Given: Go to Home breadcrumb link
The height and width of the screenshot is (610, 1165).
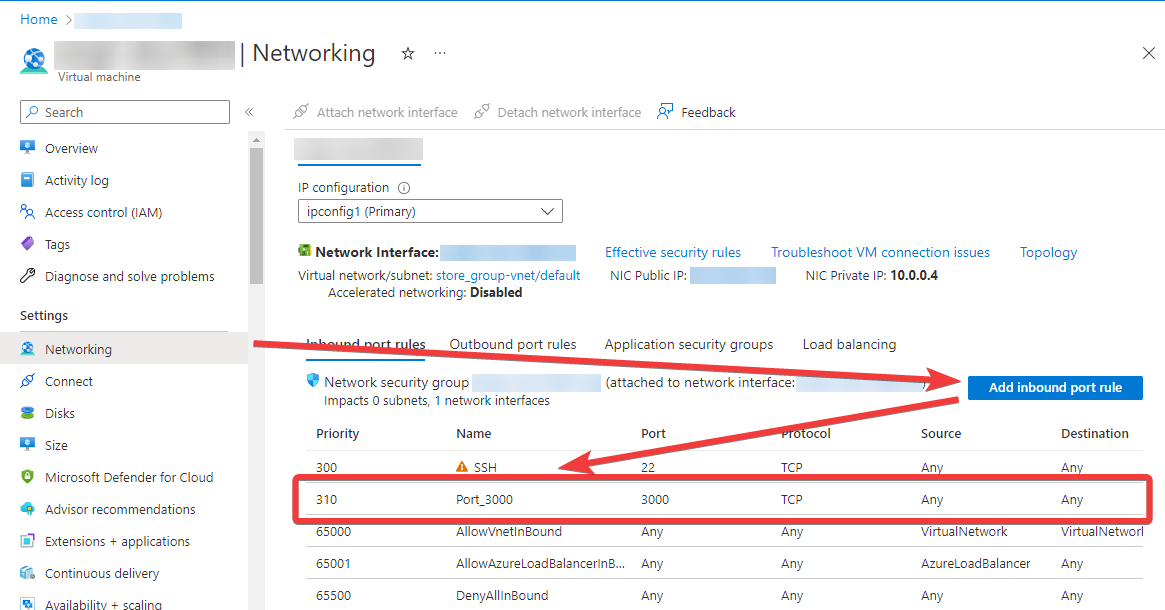Looking at the screenshot, I should click(x=39, y=19).
